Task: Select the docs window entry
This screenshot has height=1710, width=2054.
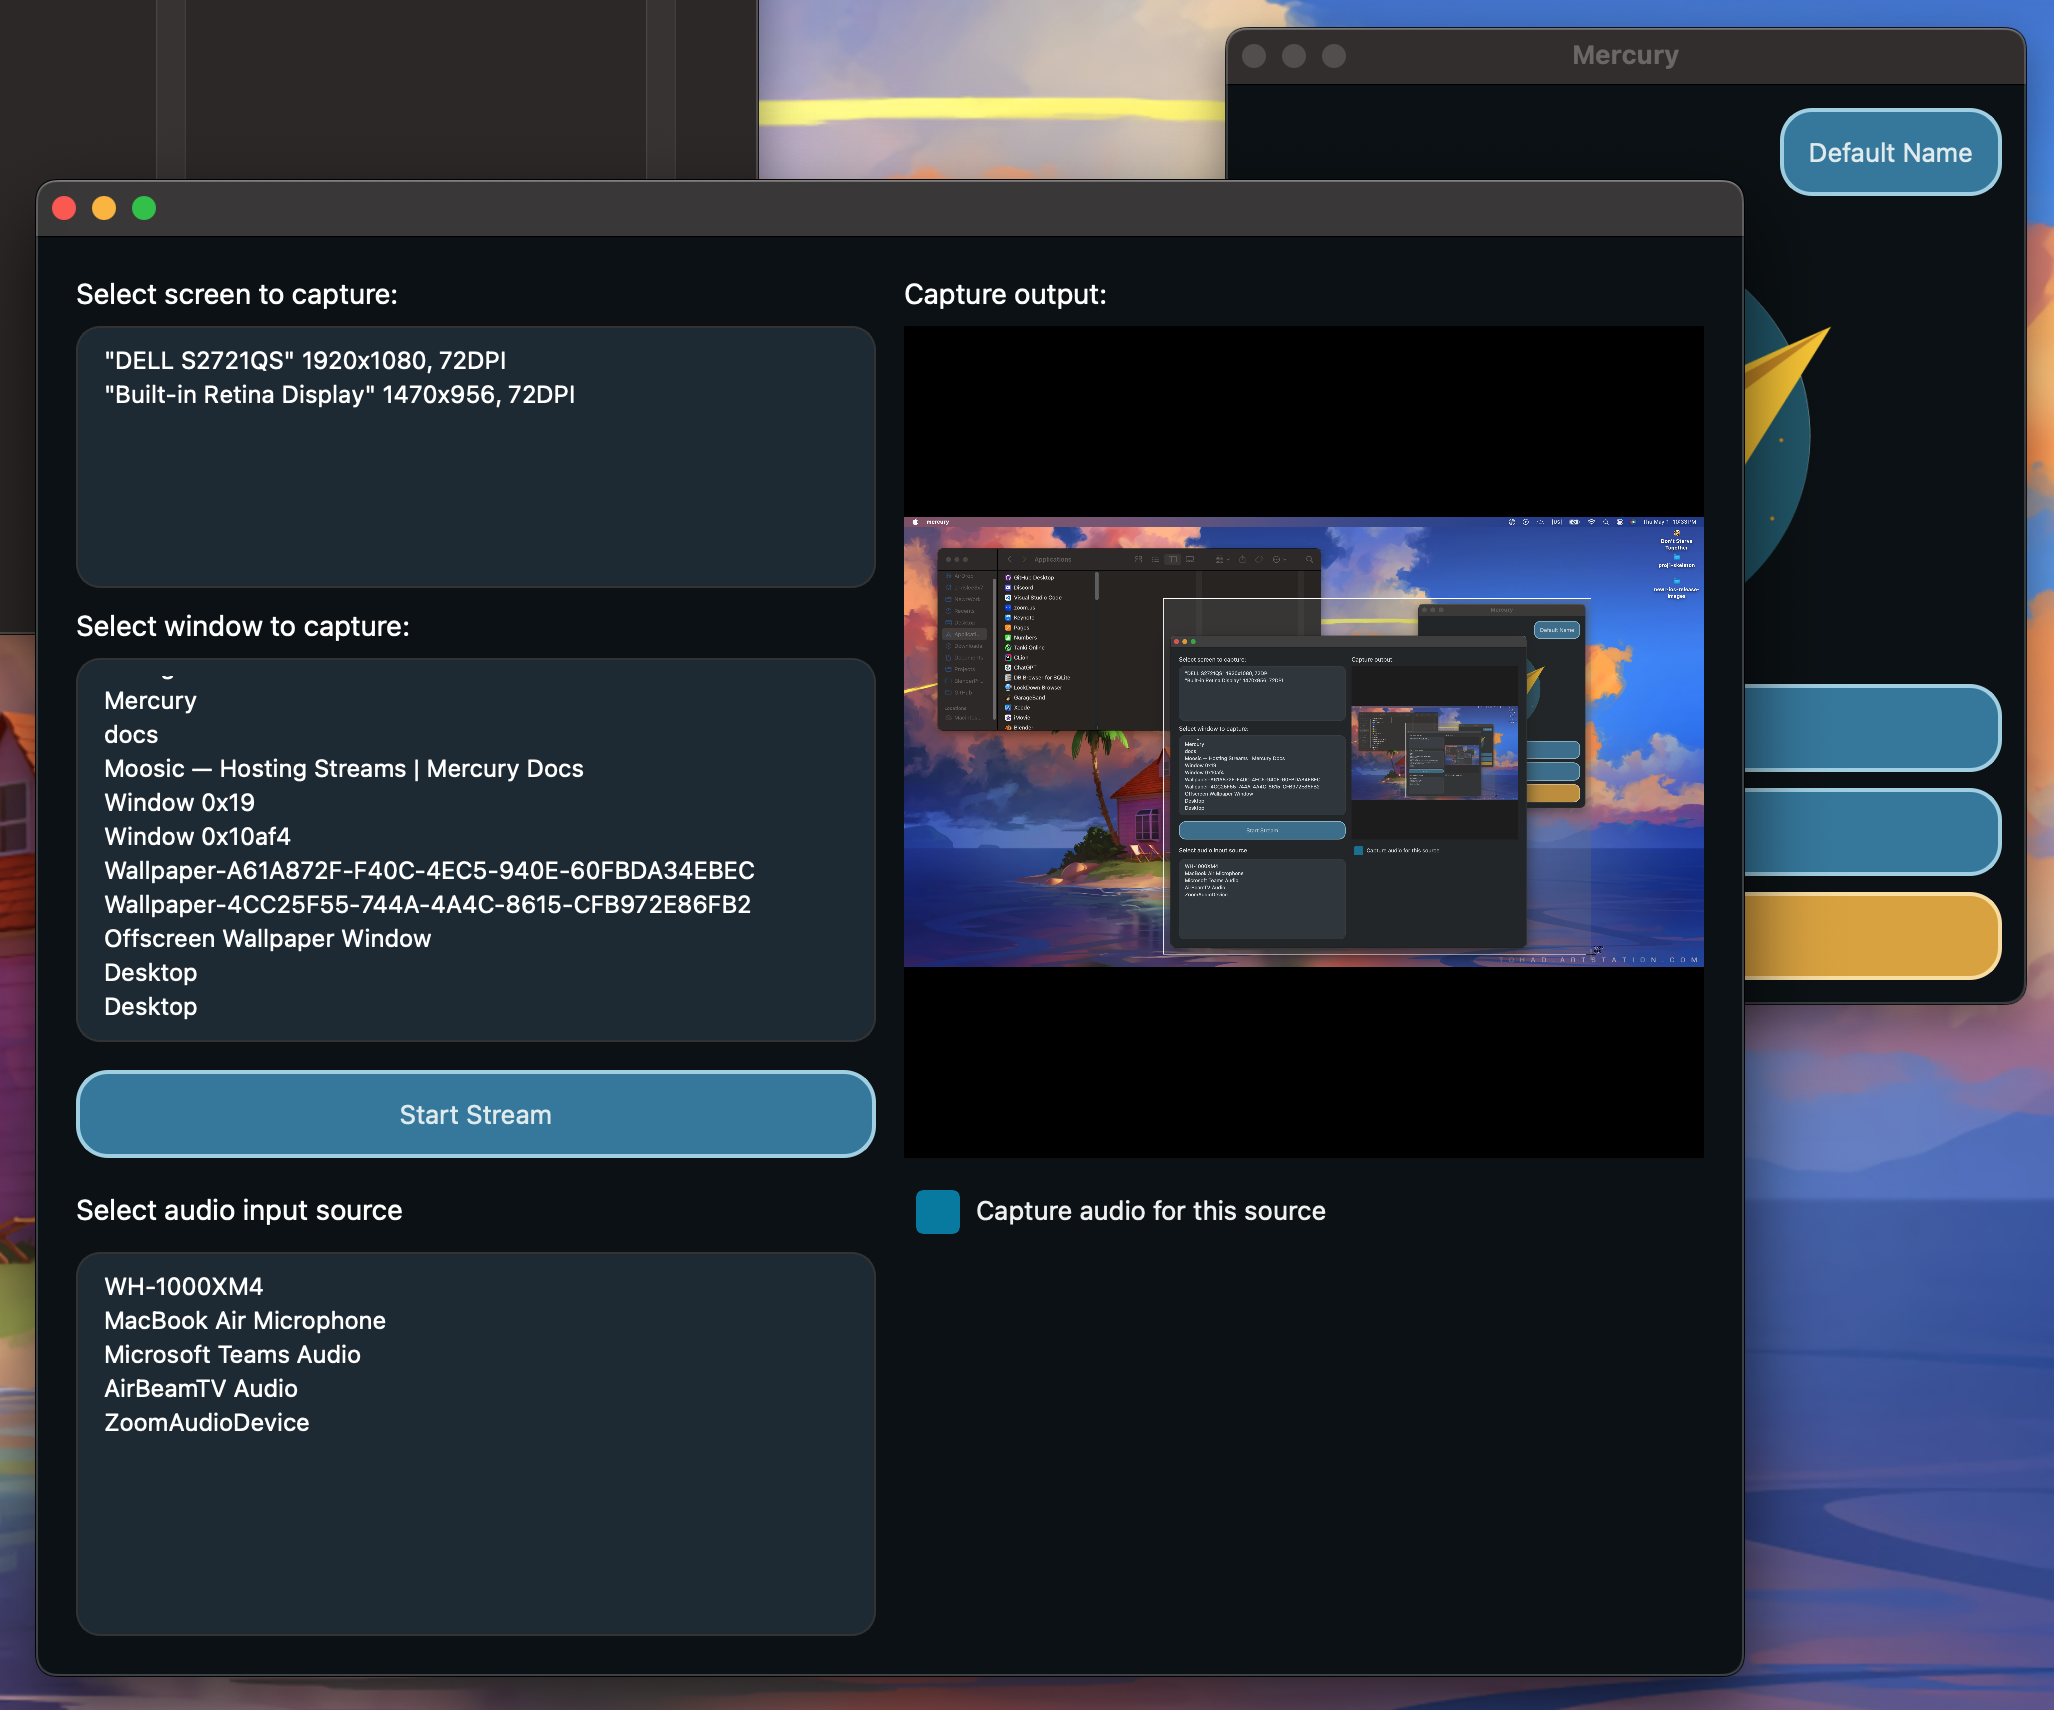Action: (131, 734)
